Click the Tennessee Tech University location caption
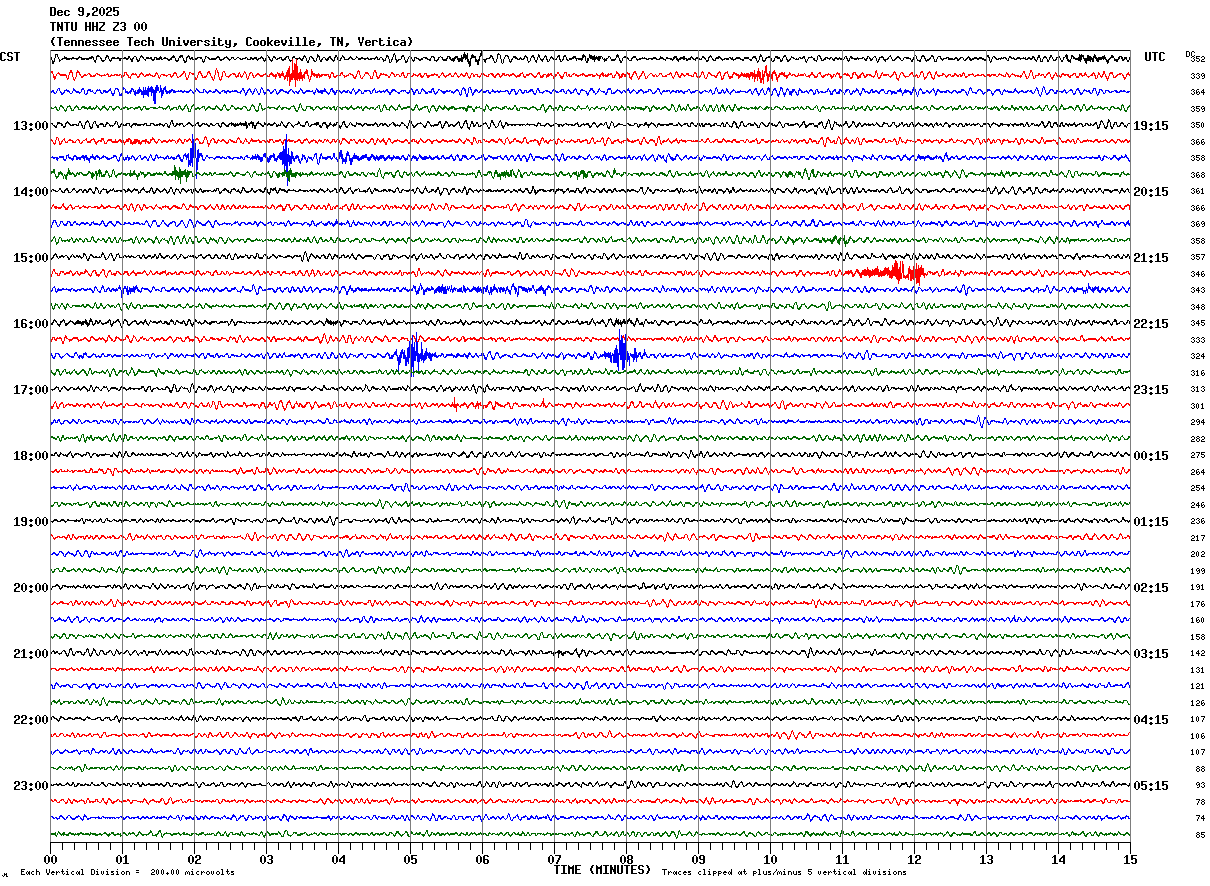The height and width of the screenshot is (886, 1210). tap(231, 42)
